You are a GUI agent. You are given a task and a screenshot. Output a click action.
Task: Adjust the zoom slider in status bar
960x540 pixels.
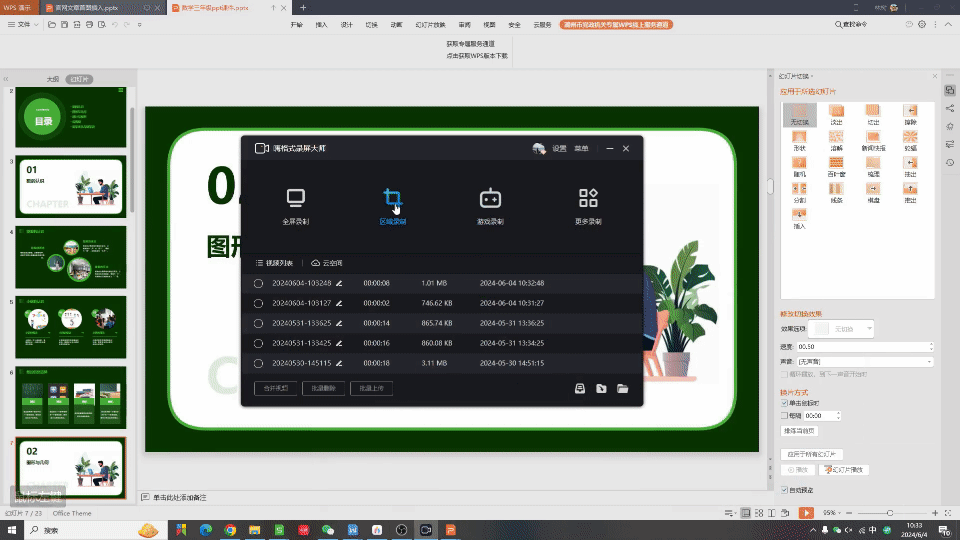890,513
